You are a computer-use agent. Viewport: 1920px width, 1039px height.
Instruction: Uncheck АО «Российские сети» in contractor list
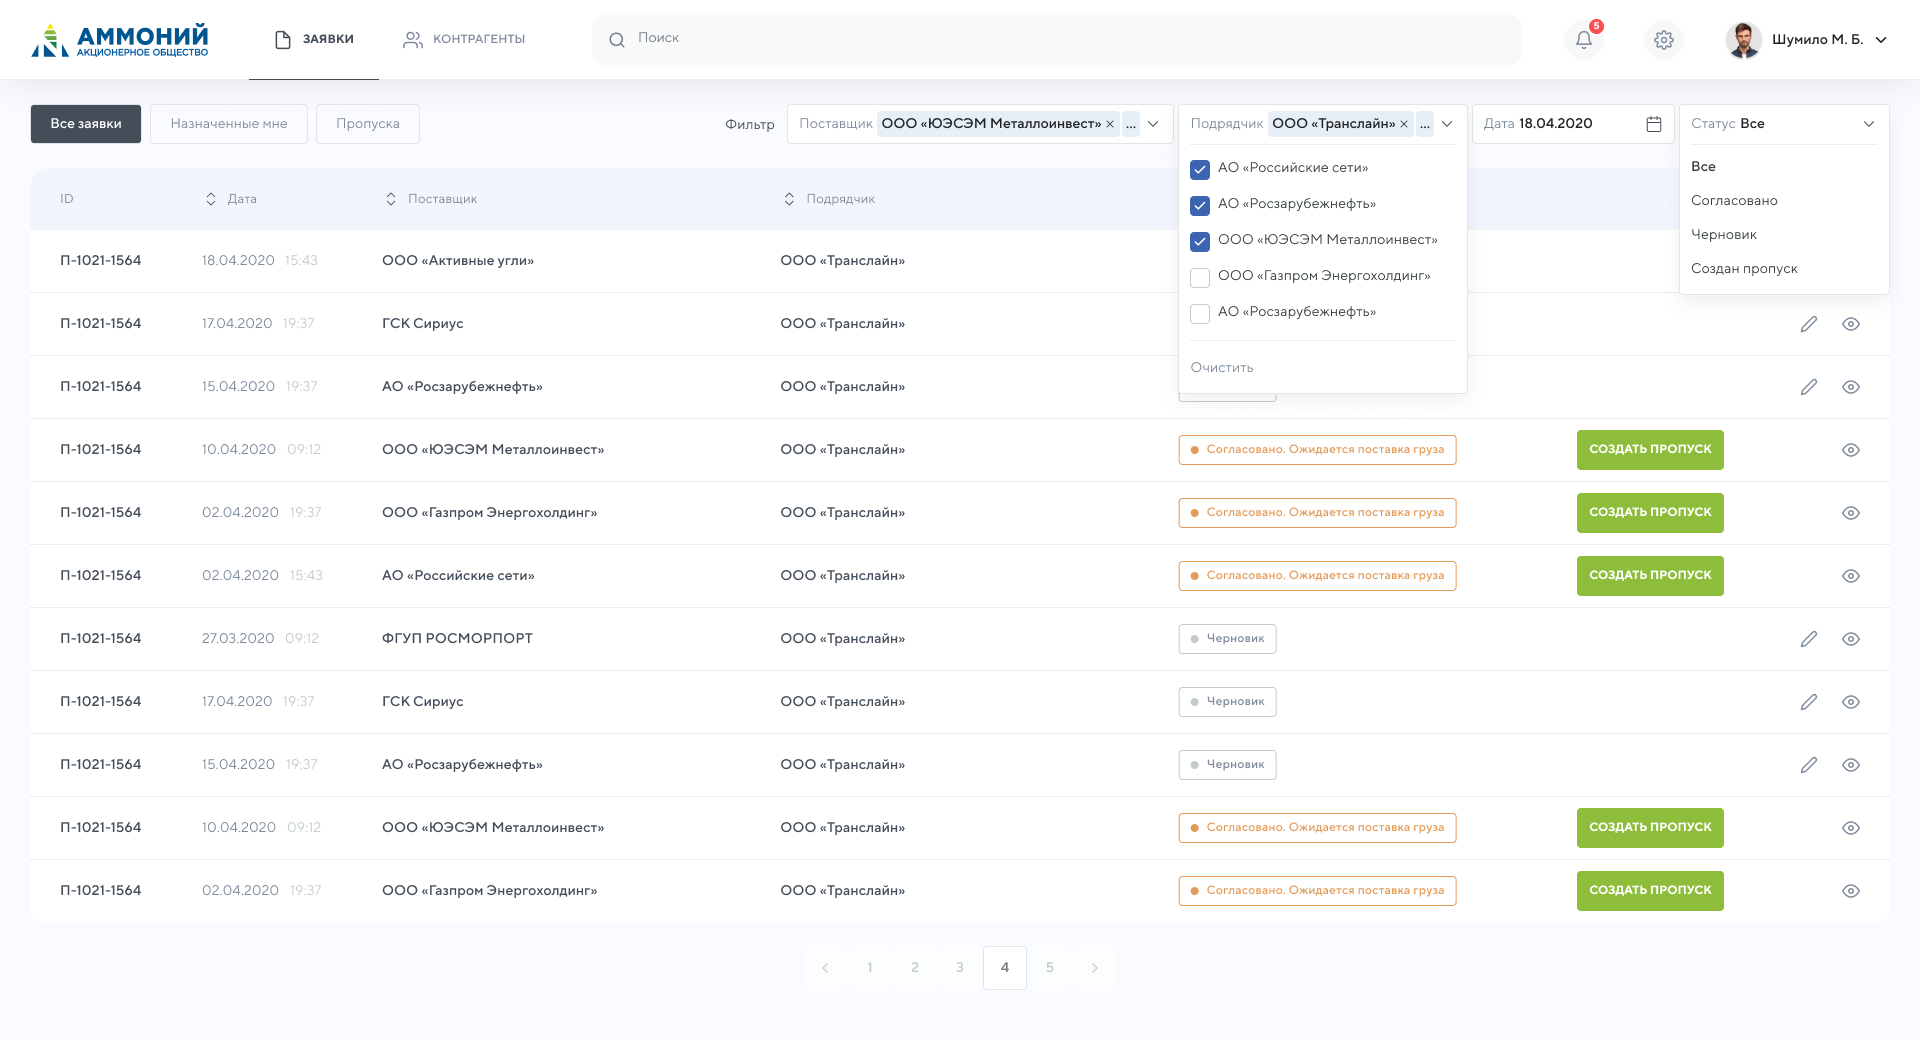1200,169
